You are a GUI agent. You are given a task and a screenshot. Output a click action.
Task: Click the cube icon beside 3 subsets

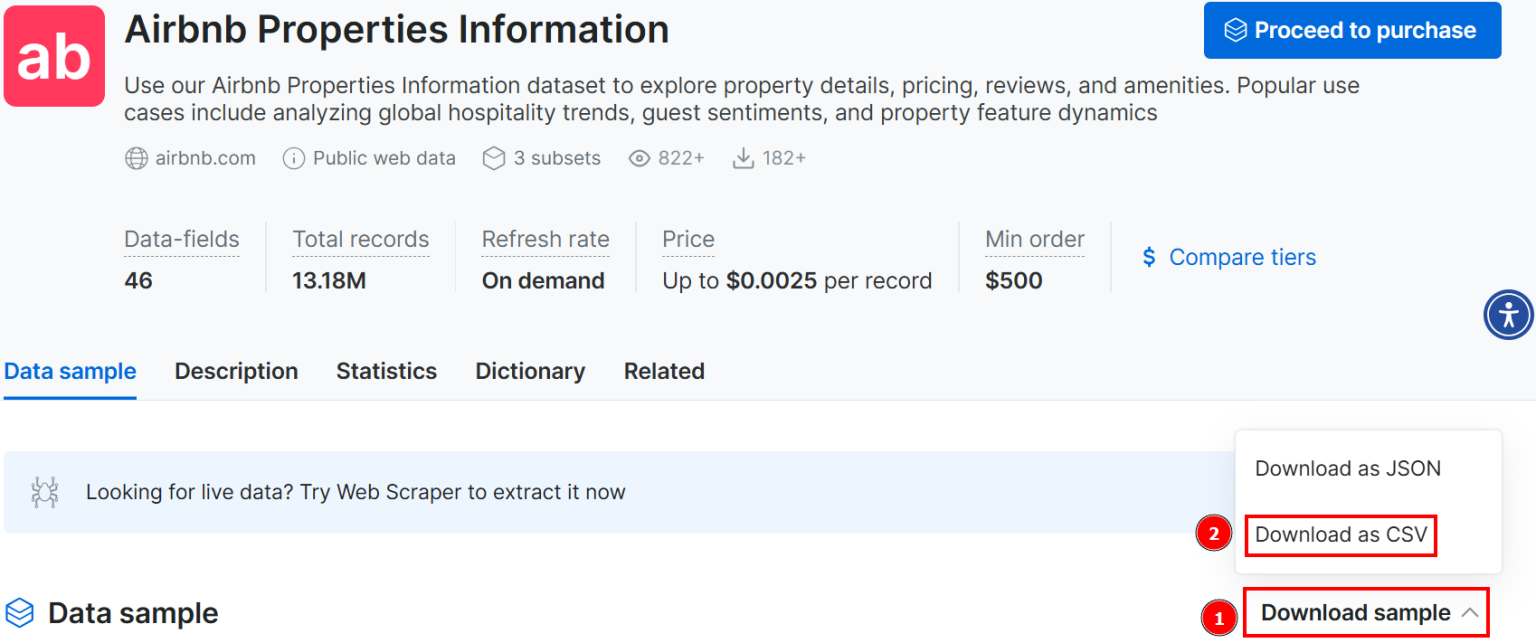(493, 158)
